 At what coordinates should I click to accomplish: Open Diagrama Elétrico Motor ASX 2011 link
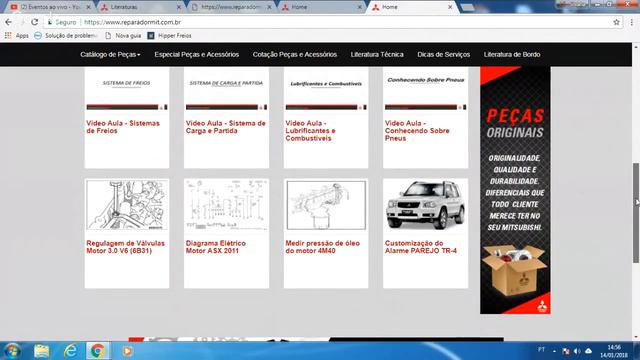pos(216,247)
